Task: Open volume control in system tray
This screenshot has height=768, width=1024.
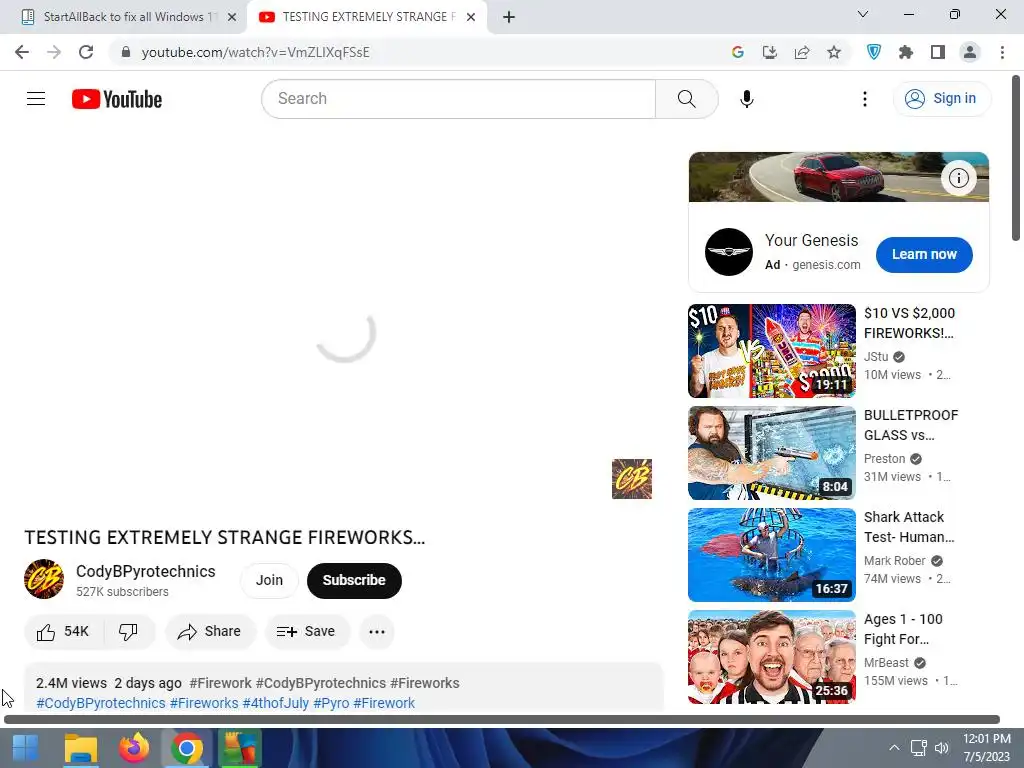Action: pos(941,748)
